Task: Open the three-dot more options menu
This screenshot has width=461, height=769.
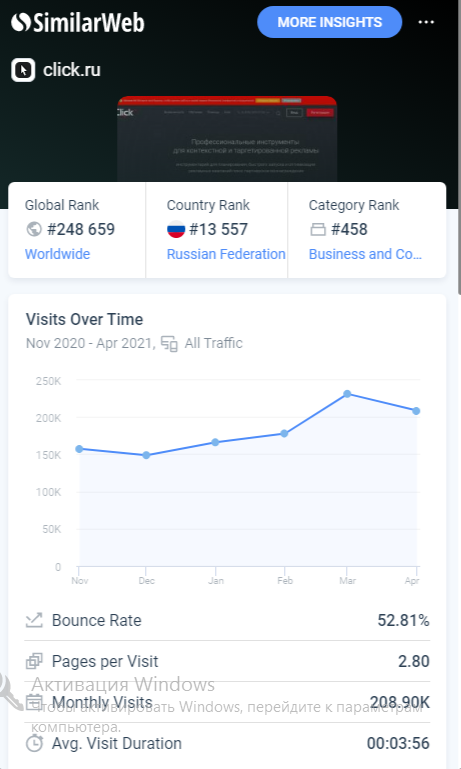Action: click(426, 22)
